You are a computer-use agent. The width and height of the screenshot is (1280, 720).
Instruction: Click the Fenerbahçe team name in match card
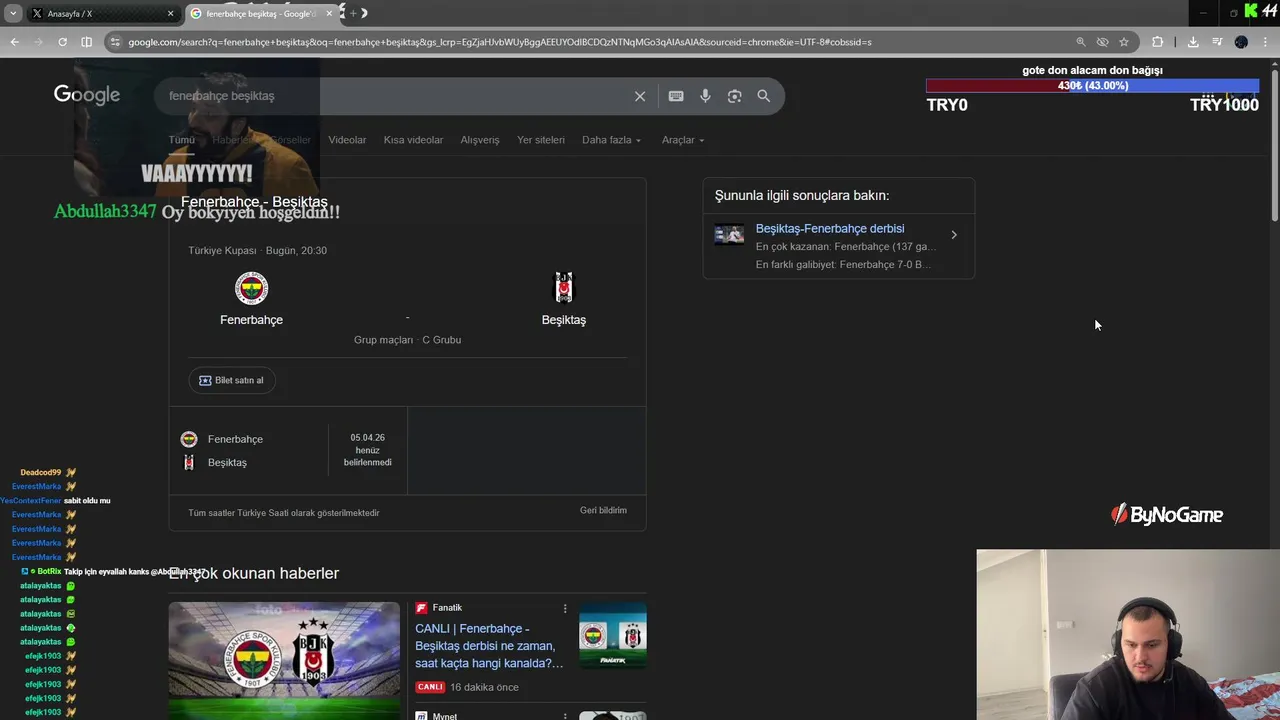click(x=251, y=320)
